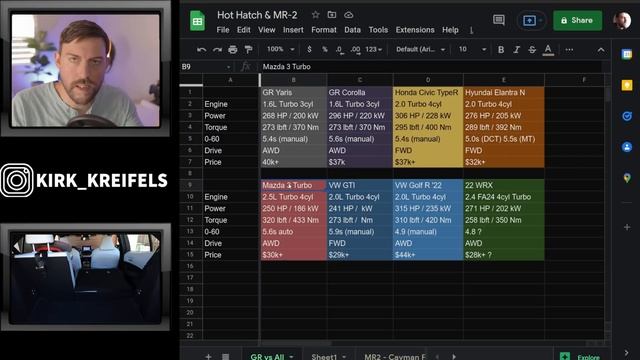
Task: Format as currency
Action: coord(309,49)
